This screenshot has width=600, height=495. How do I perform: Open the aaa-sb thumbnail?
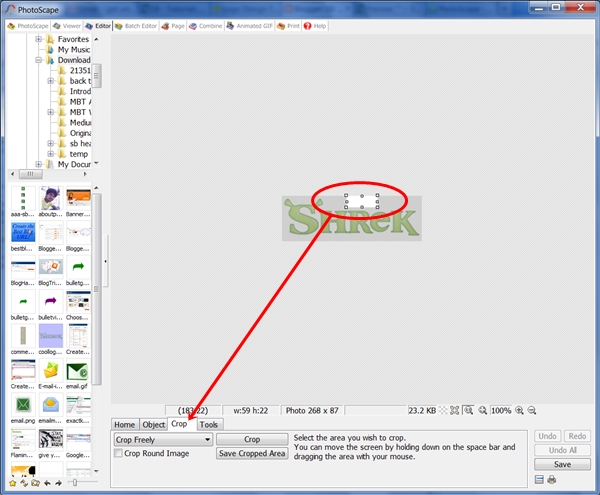click(23, 198)
